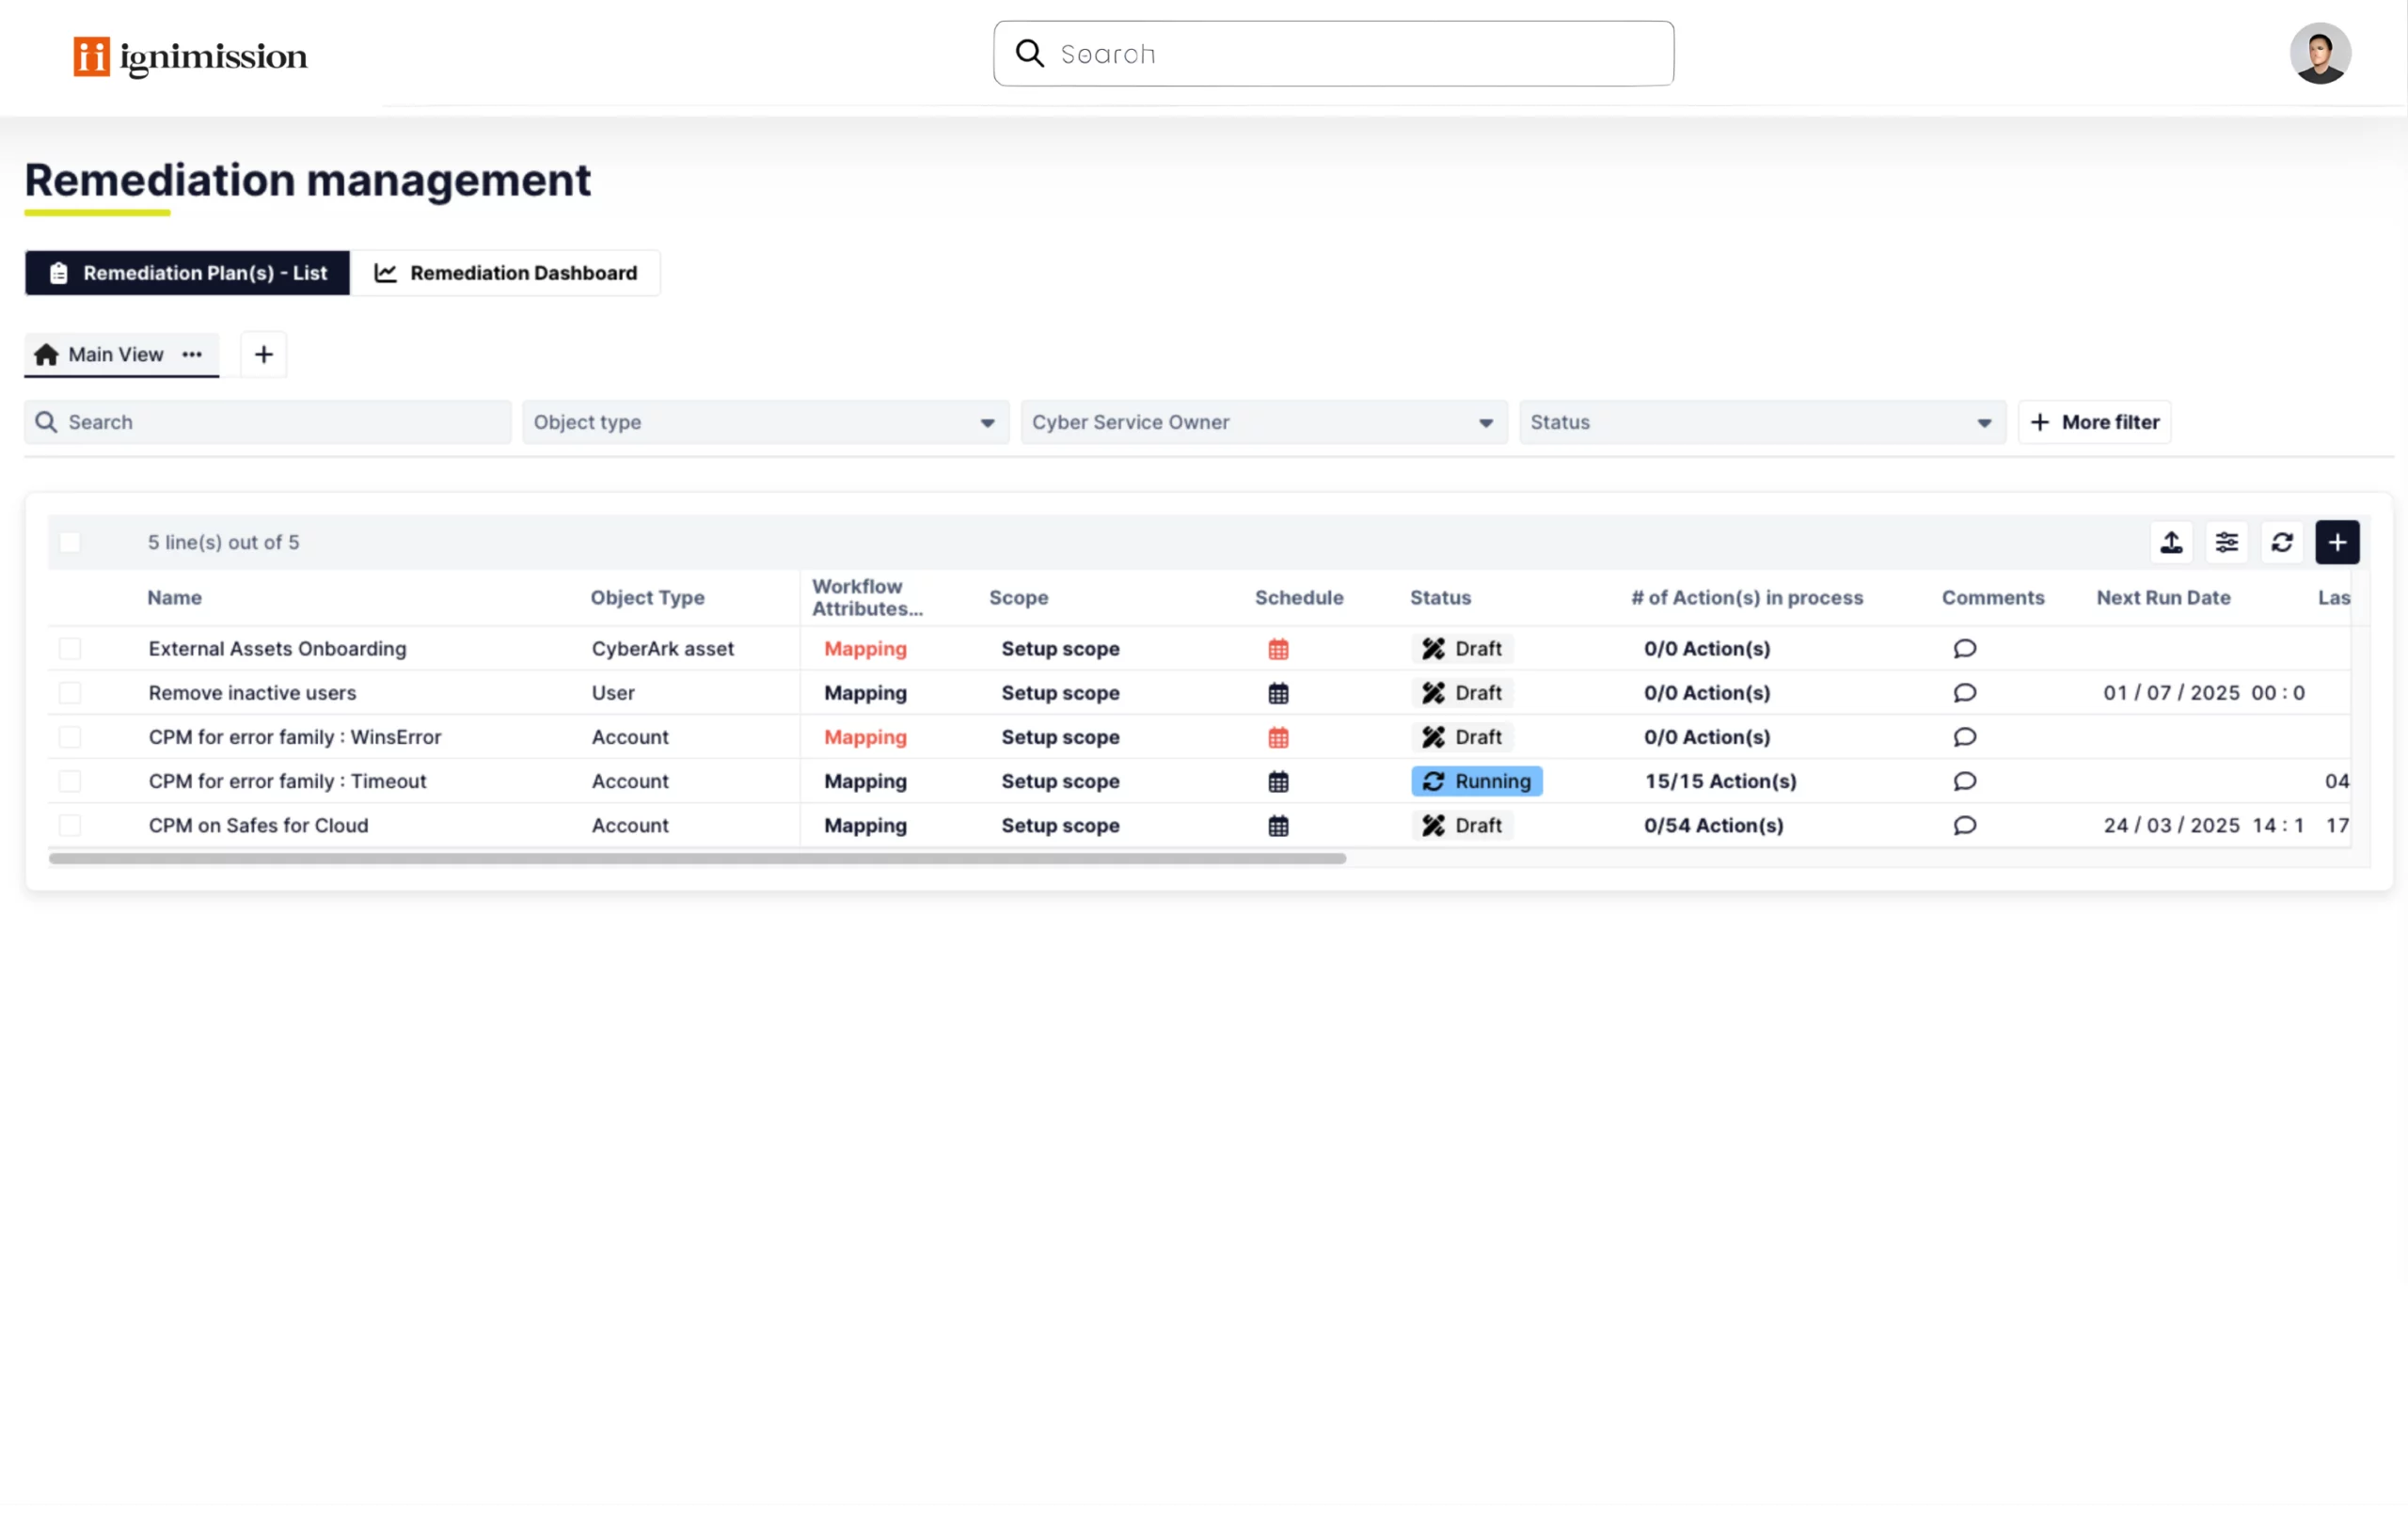
Task: Open the Cyber Service Owner dropdown
Action: pyautogui.click(x=1263, y=422)
